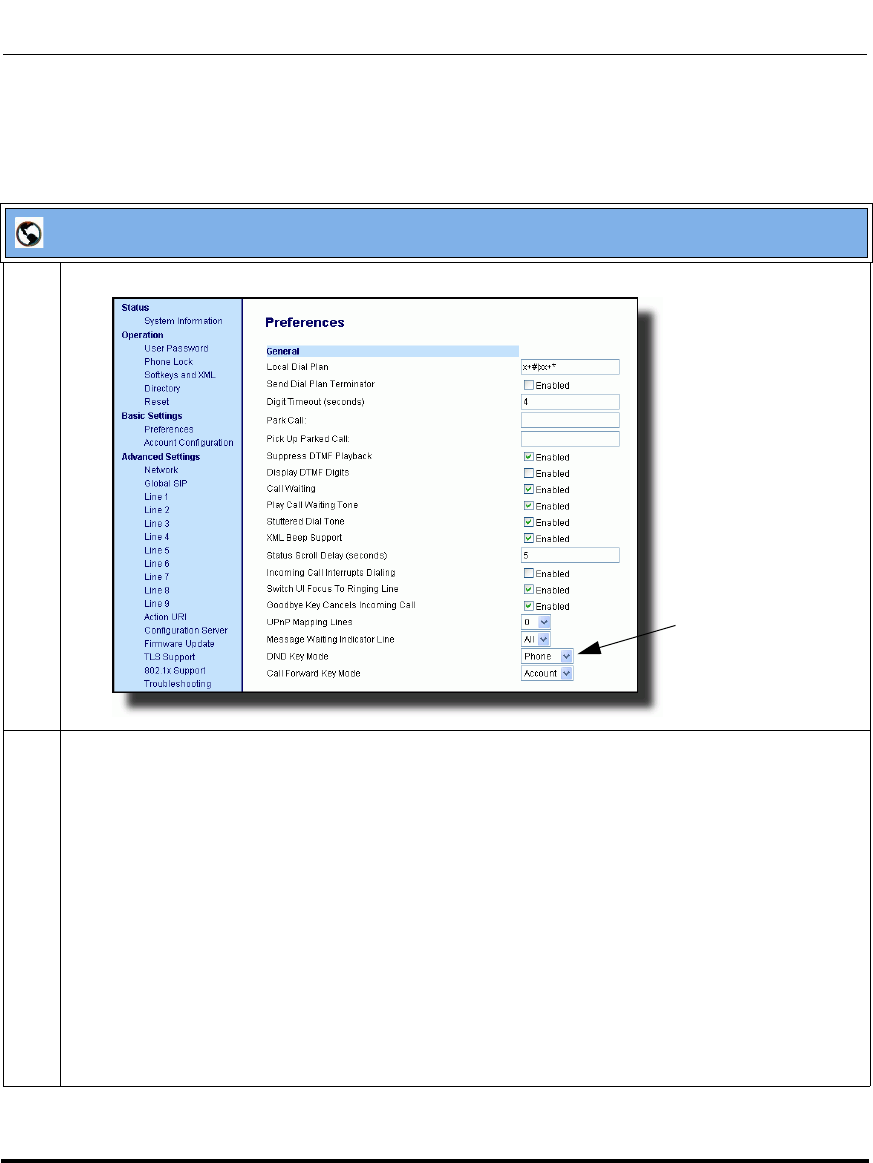Image resolution: width=873 pixels, height=1163 pixels.
Task: Navigate to Troubleshooting in sidebar
Action: [x=177, y=684]
